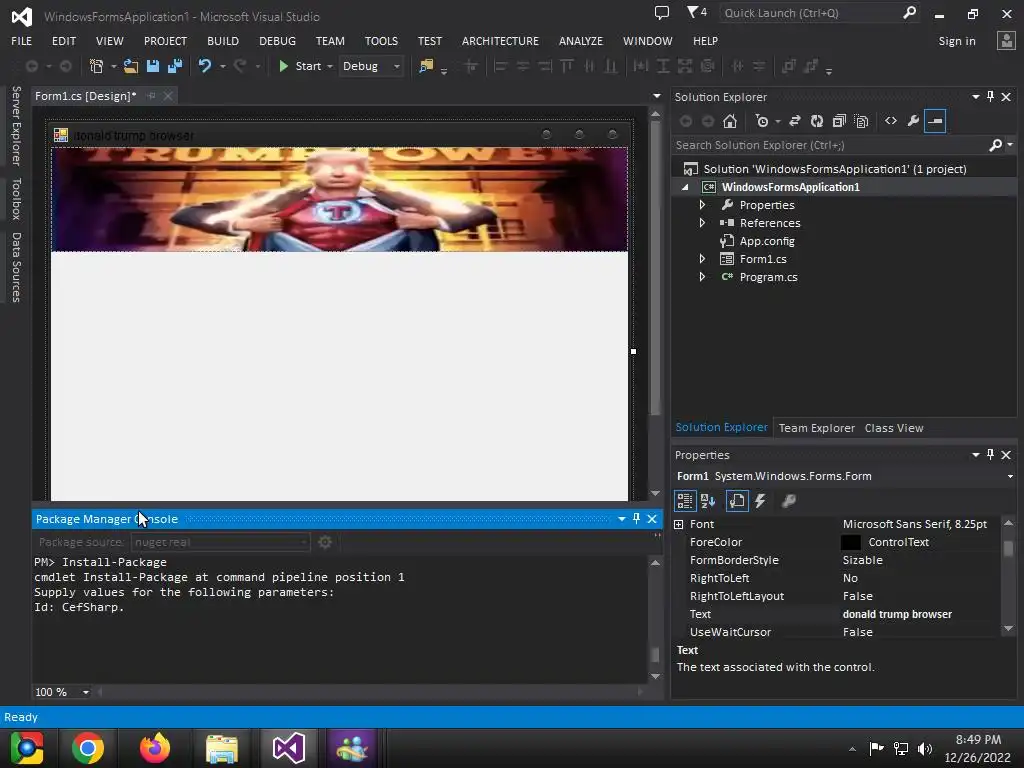1024x768 pixels.
Task: Click the Save floppy disk icon
Action: [x=153, y=66]
